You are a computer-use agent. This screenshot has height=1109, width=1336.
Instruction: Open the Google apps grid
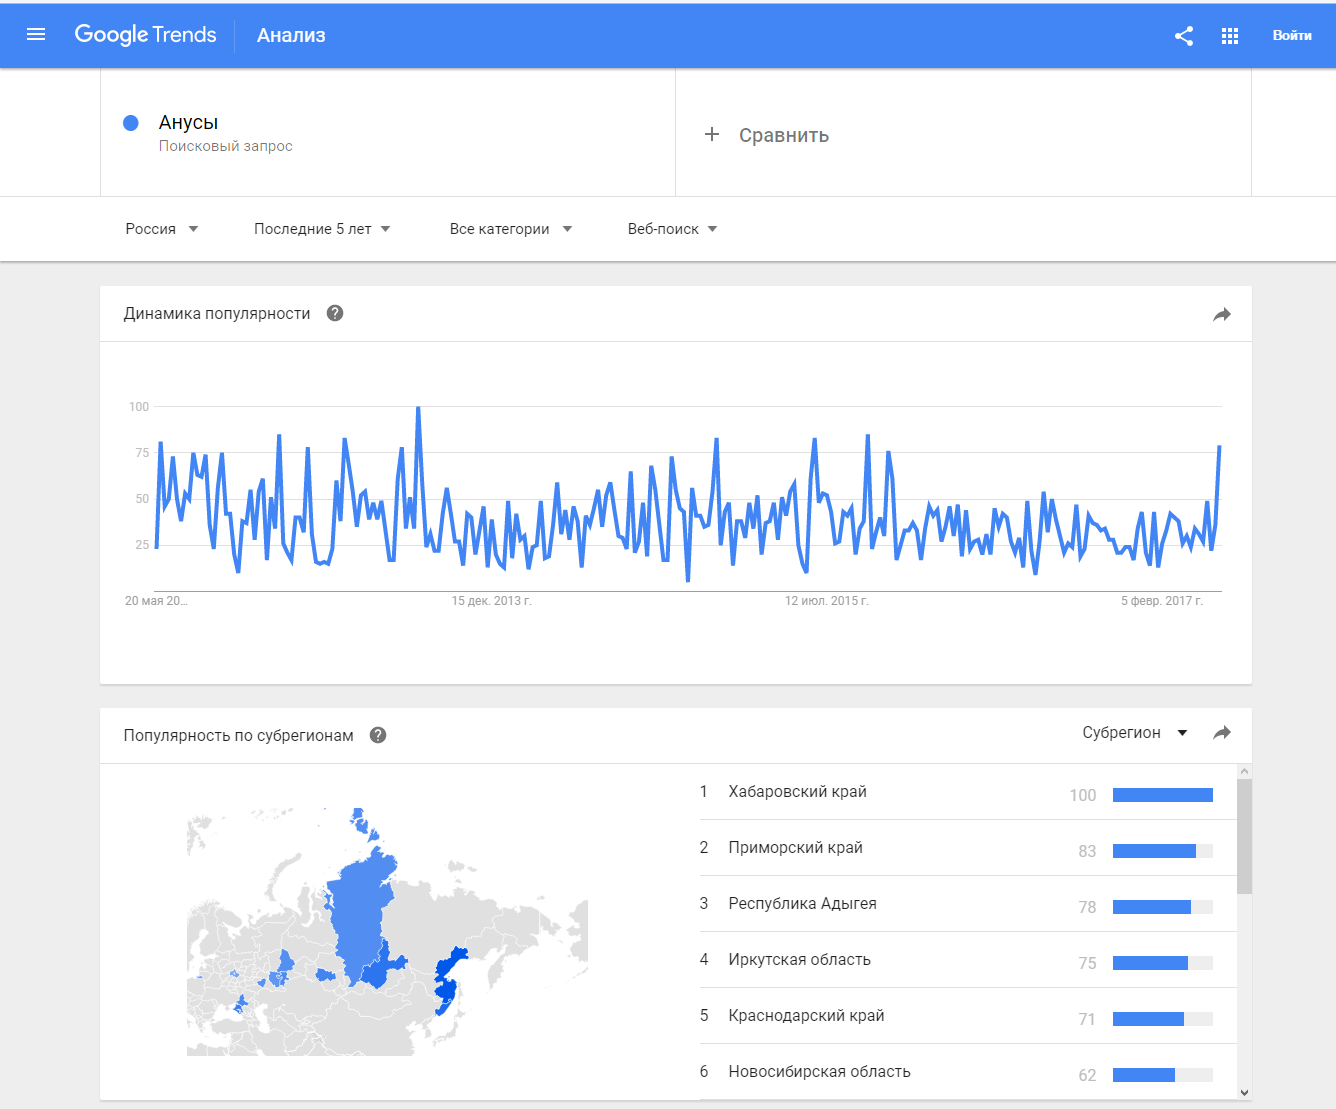tap(1230, 36)
